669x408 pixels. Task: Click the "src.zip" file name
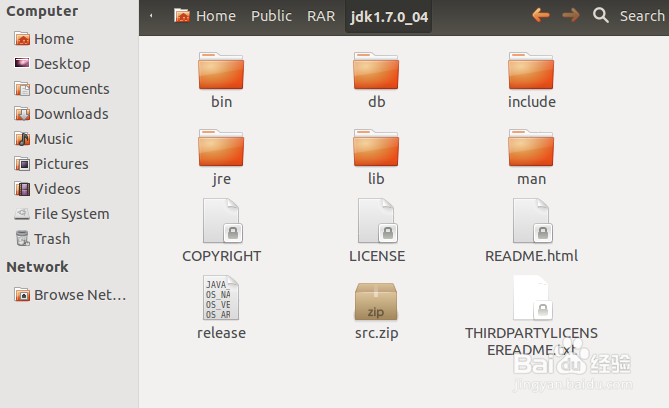(376, 333)
